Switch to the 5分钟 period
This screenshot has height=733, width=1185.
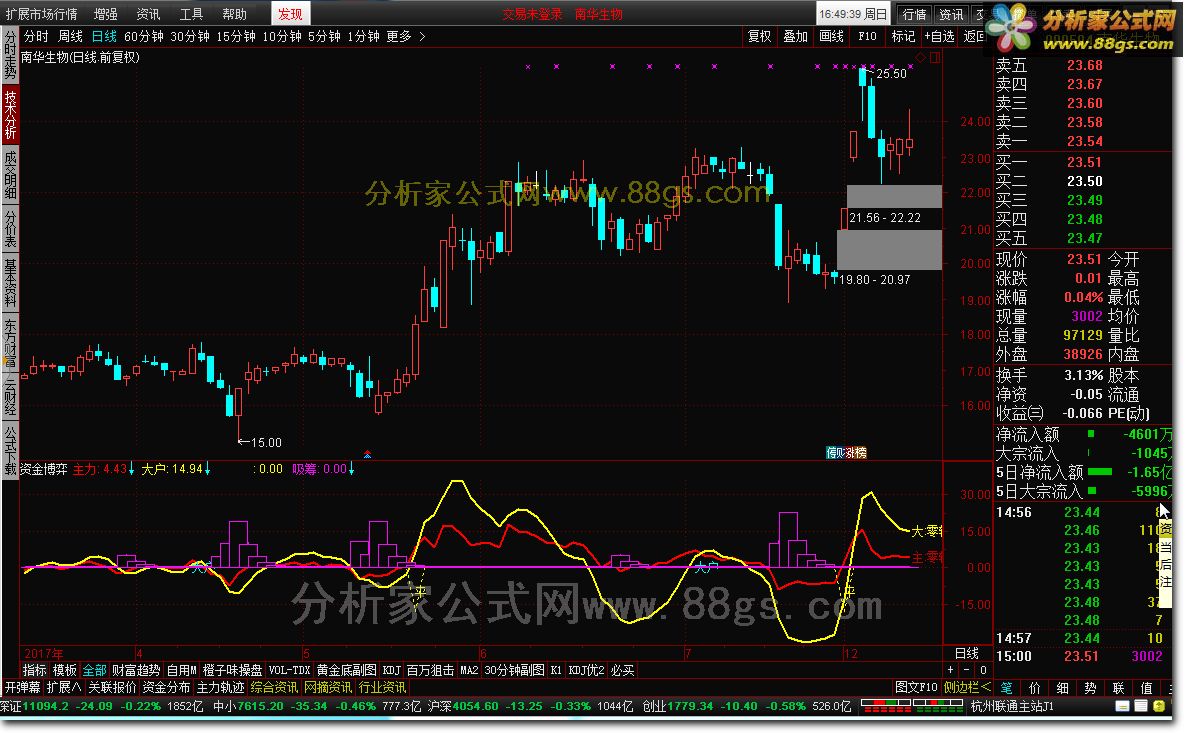pos(324,36)
